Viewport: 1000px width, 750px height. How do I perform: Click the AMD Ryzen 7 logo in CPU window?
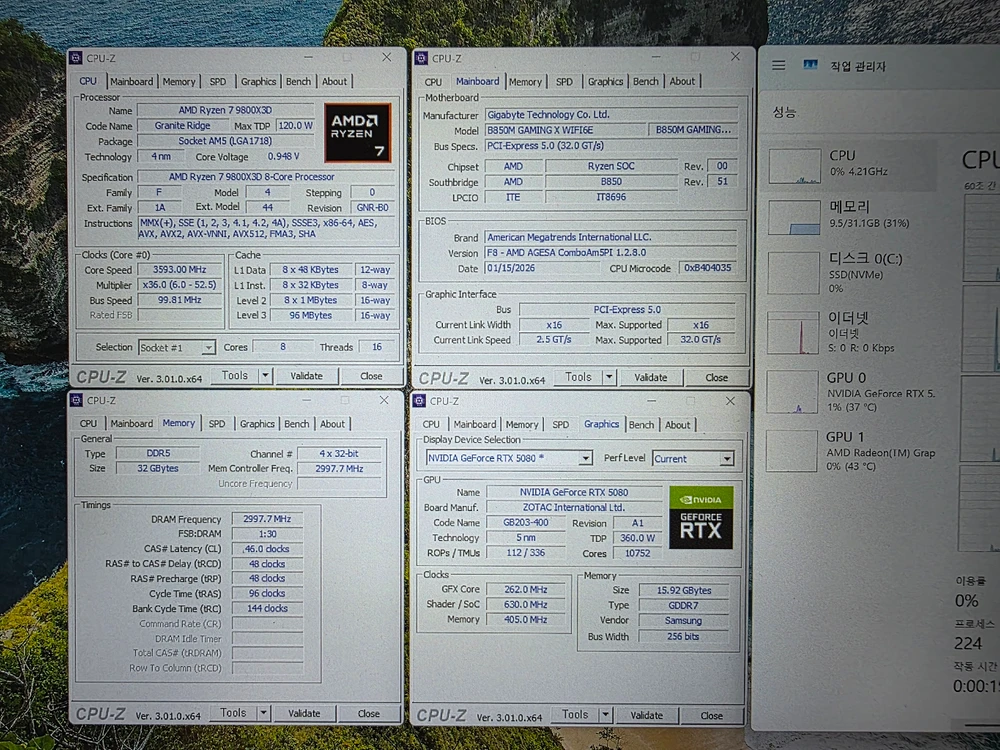pos(357,133)
